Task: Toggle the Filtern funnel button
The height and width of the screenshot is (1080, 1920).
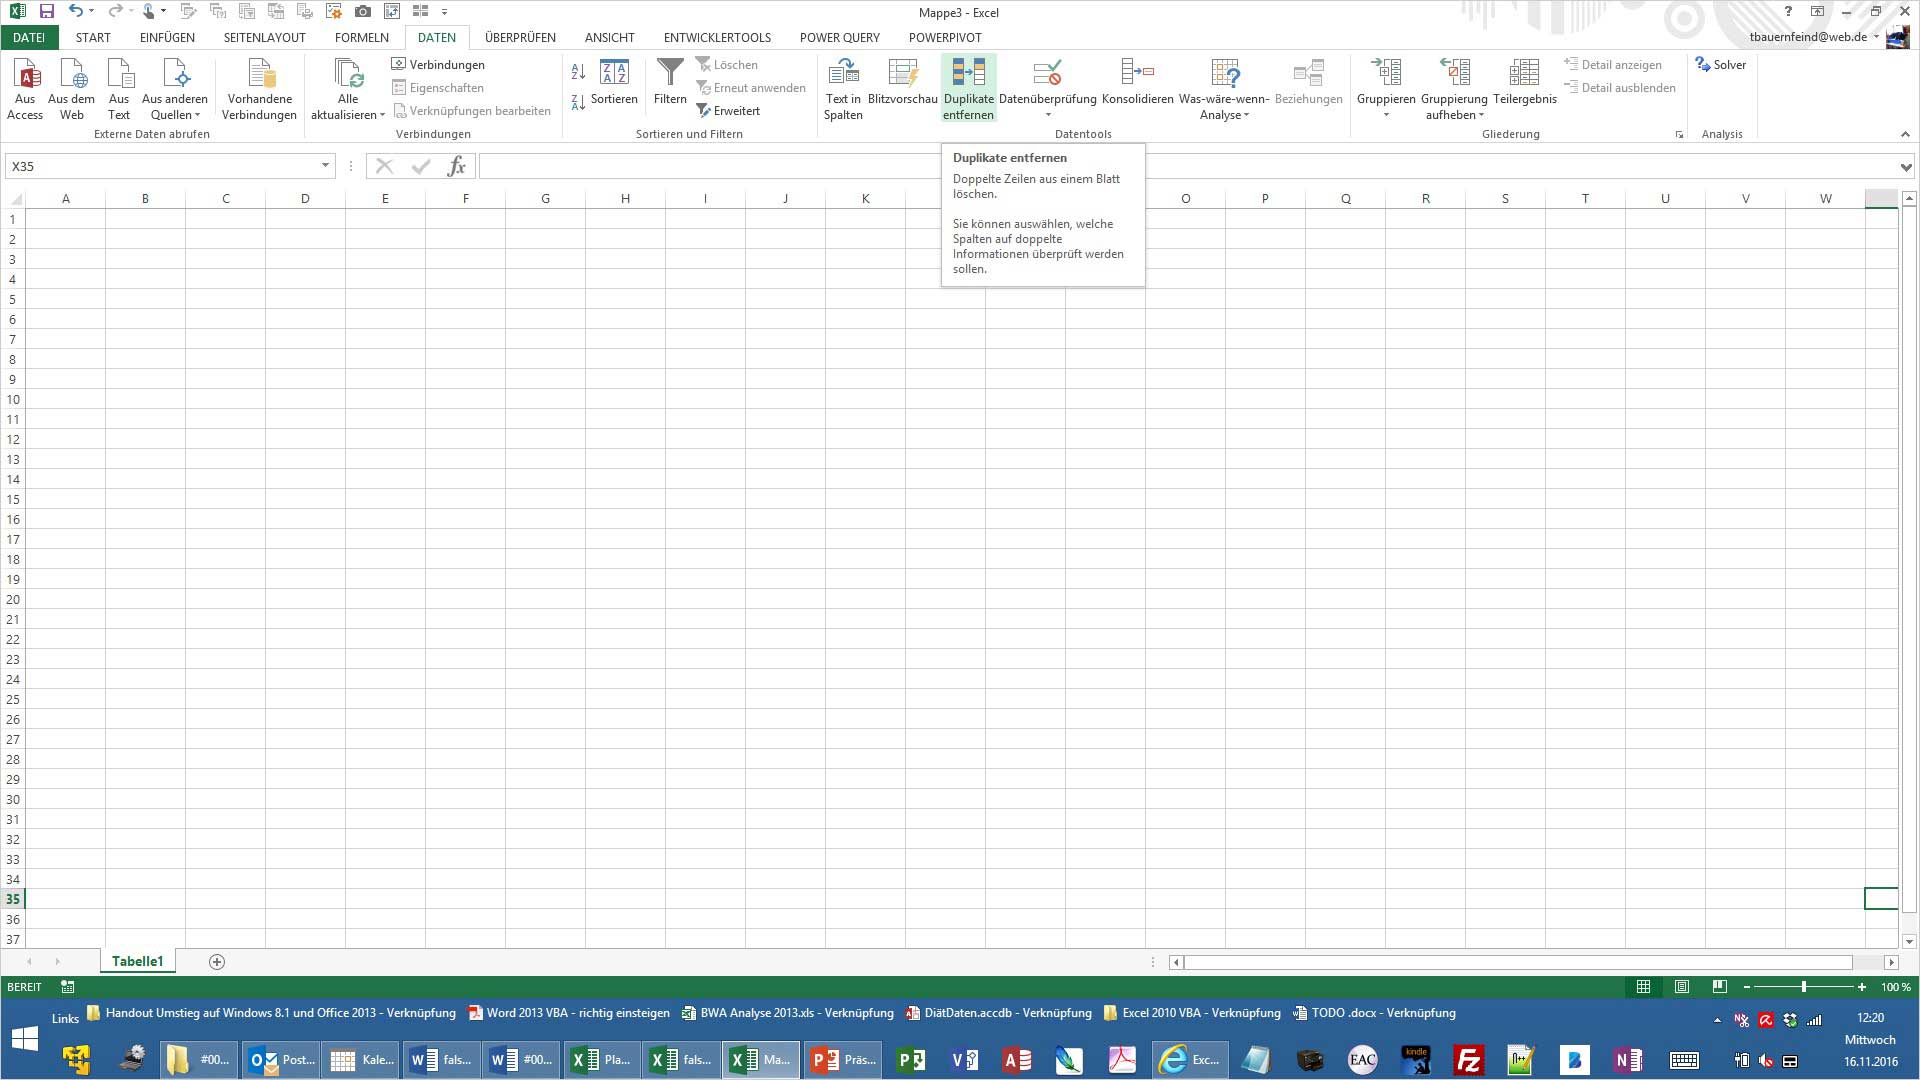Action: [670, 82]
